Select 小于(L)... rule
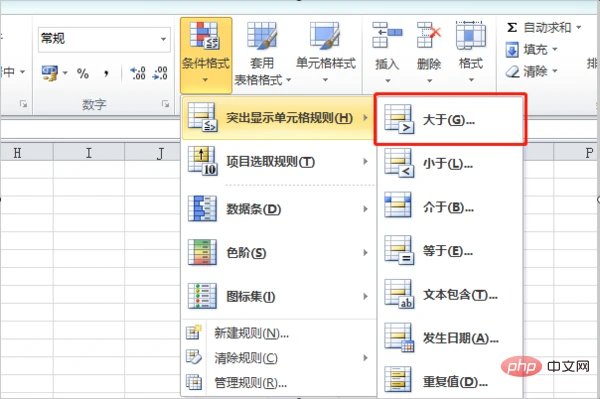The image size is (600, 399). tap(450, 164)
